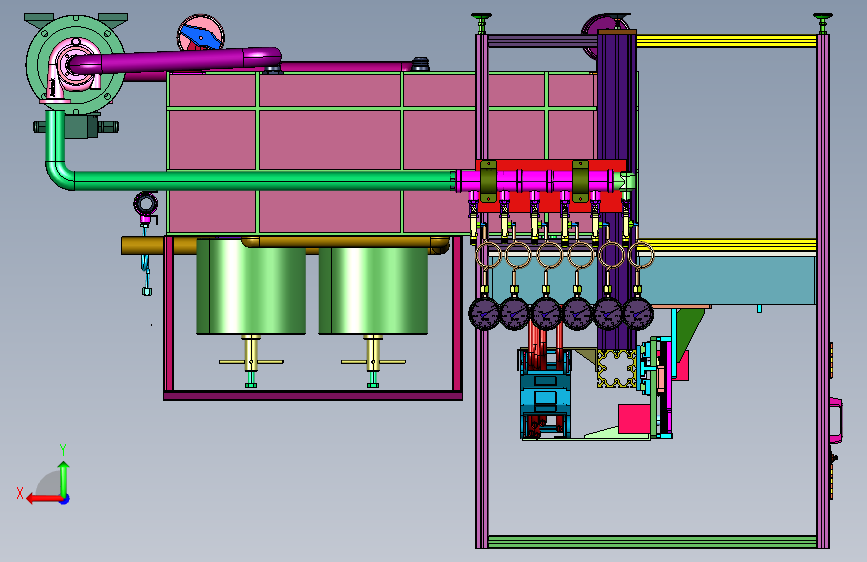867x562 pixels.
Task: Pick the top-right leveling foot of the frame
Action: point(822,23)
